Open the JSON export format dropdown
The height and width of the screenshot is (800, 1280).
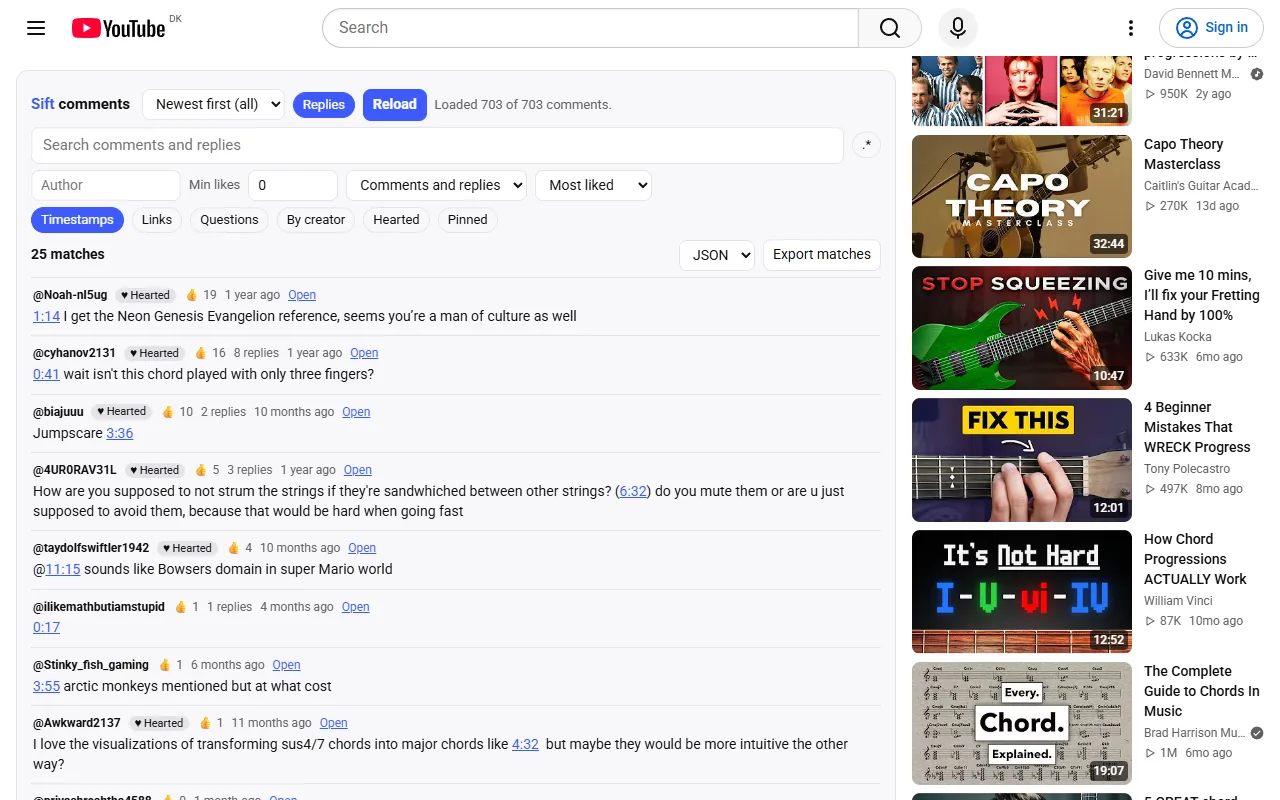click(x=717, y=255)
